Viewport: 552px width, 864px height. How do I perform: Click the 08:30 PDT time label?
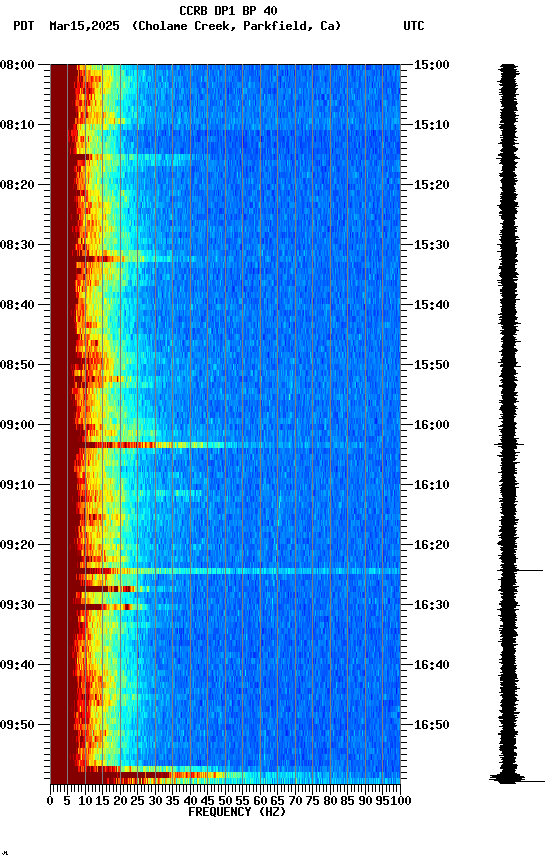[17, 245]
